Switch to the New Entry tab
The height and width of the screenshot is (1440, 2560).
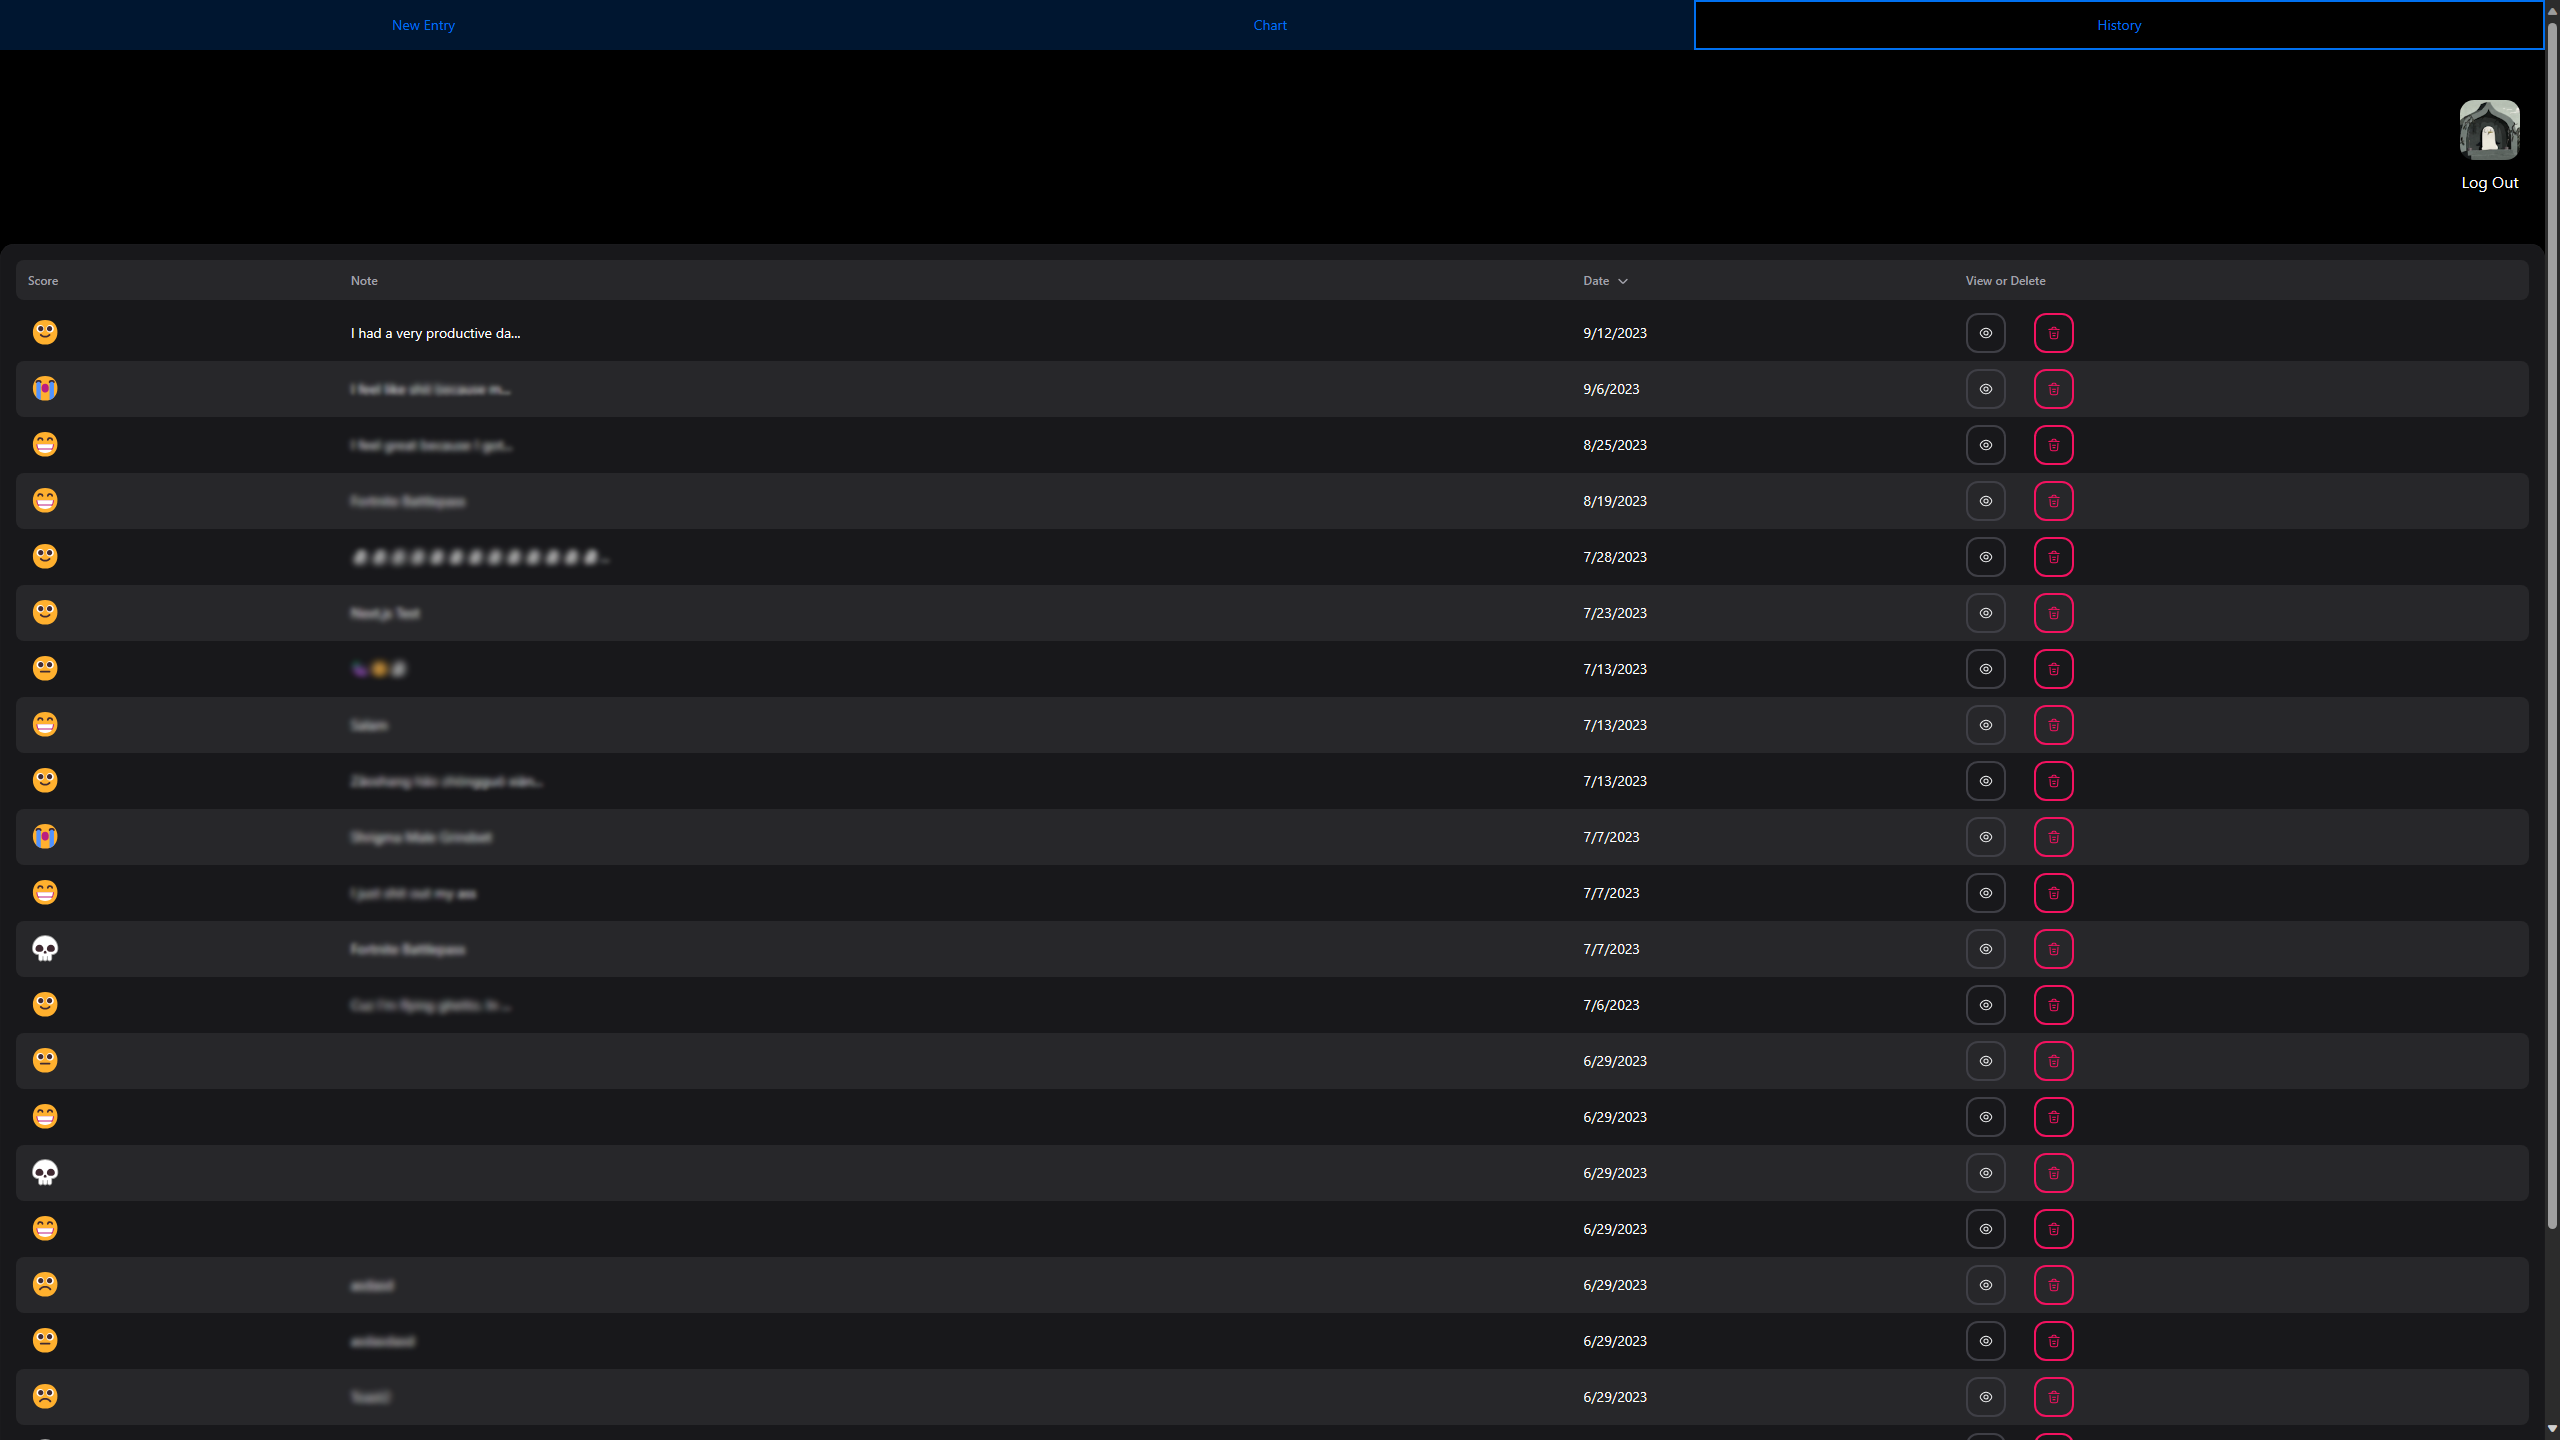[423, 25]
